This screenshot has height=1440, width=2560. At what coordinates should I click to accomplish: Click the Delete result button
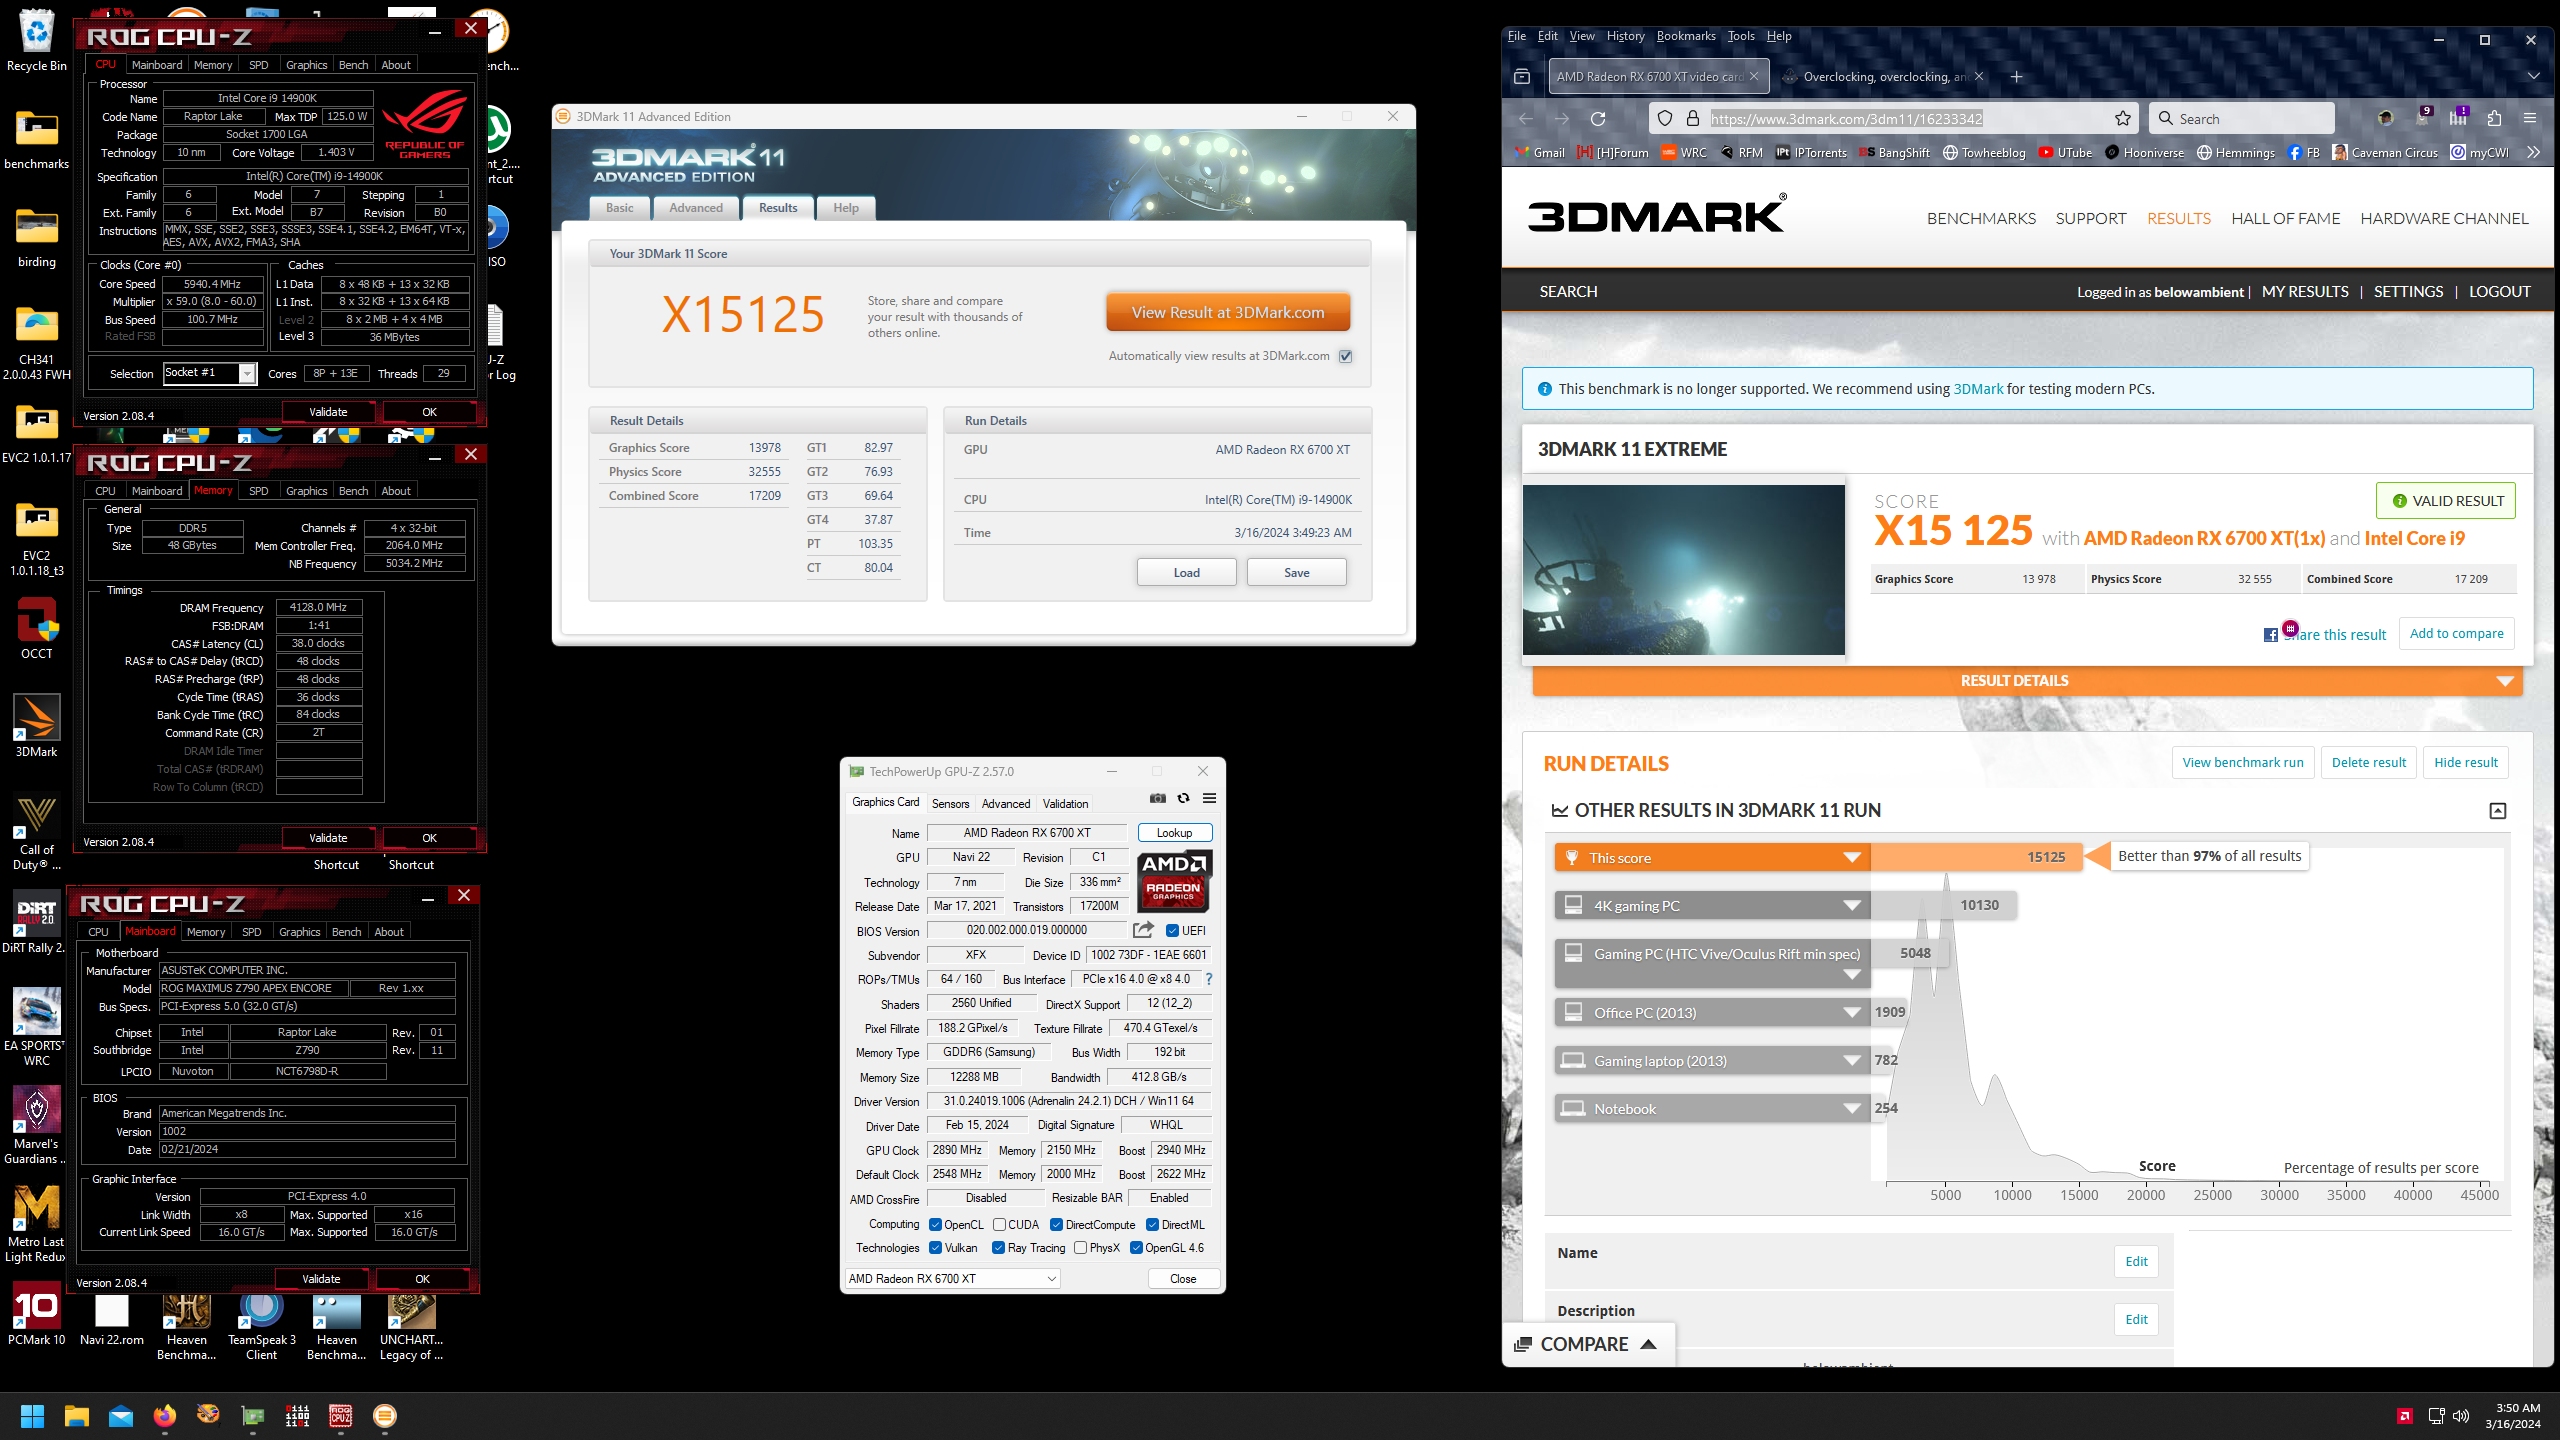2368,763
